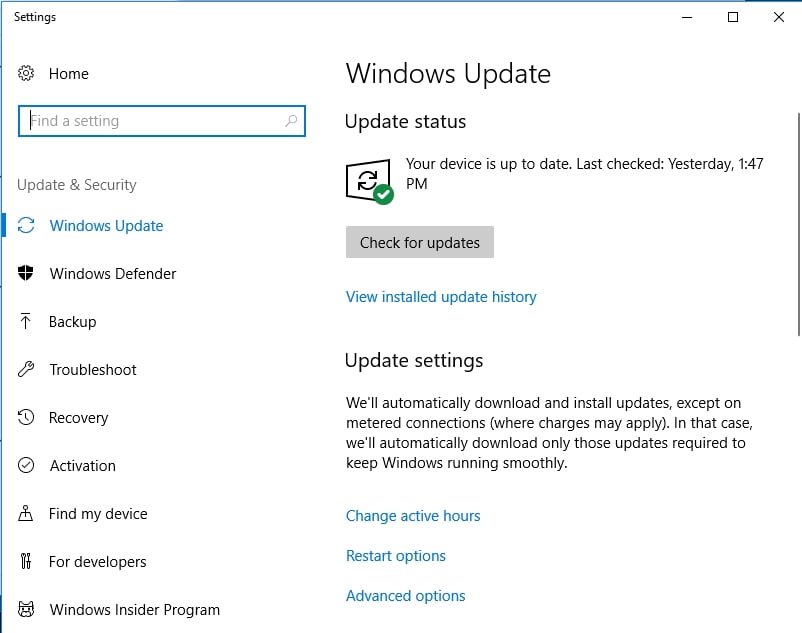This screenshot has width=802, height=633.
Task: Click the Backup upward arrow icon
Action: click(25, 321)
